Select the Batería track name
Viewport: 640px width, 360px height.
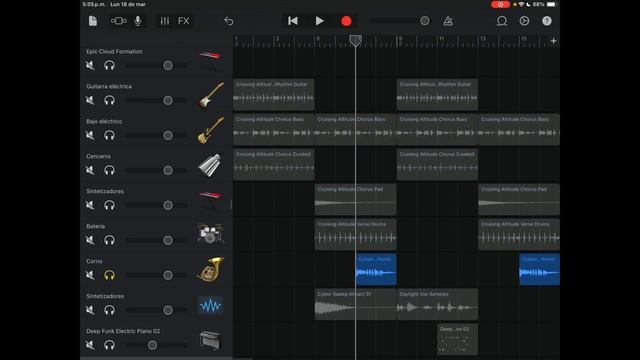(96, 226)
